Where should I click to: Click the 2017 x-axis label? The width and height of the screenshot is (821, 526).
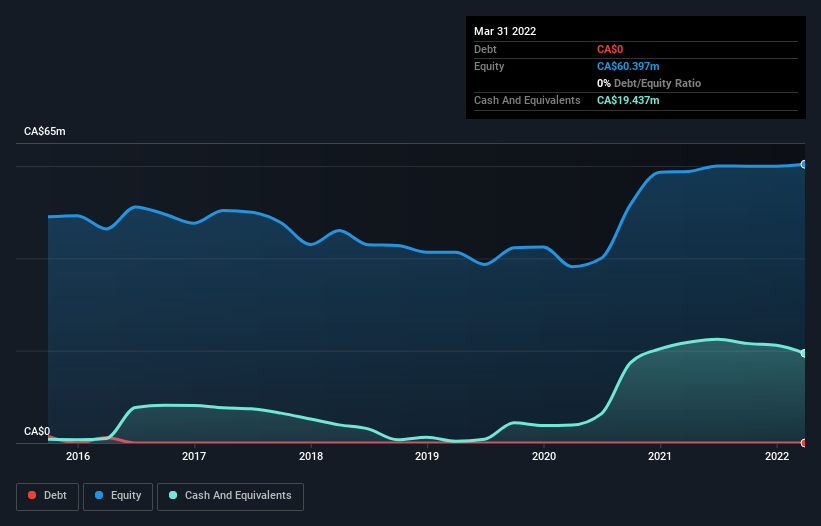pyautogui.click(x=194, y=456)
